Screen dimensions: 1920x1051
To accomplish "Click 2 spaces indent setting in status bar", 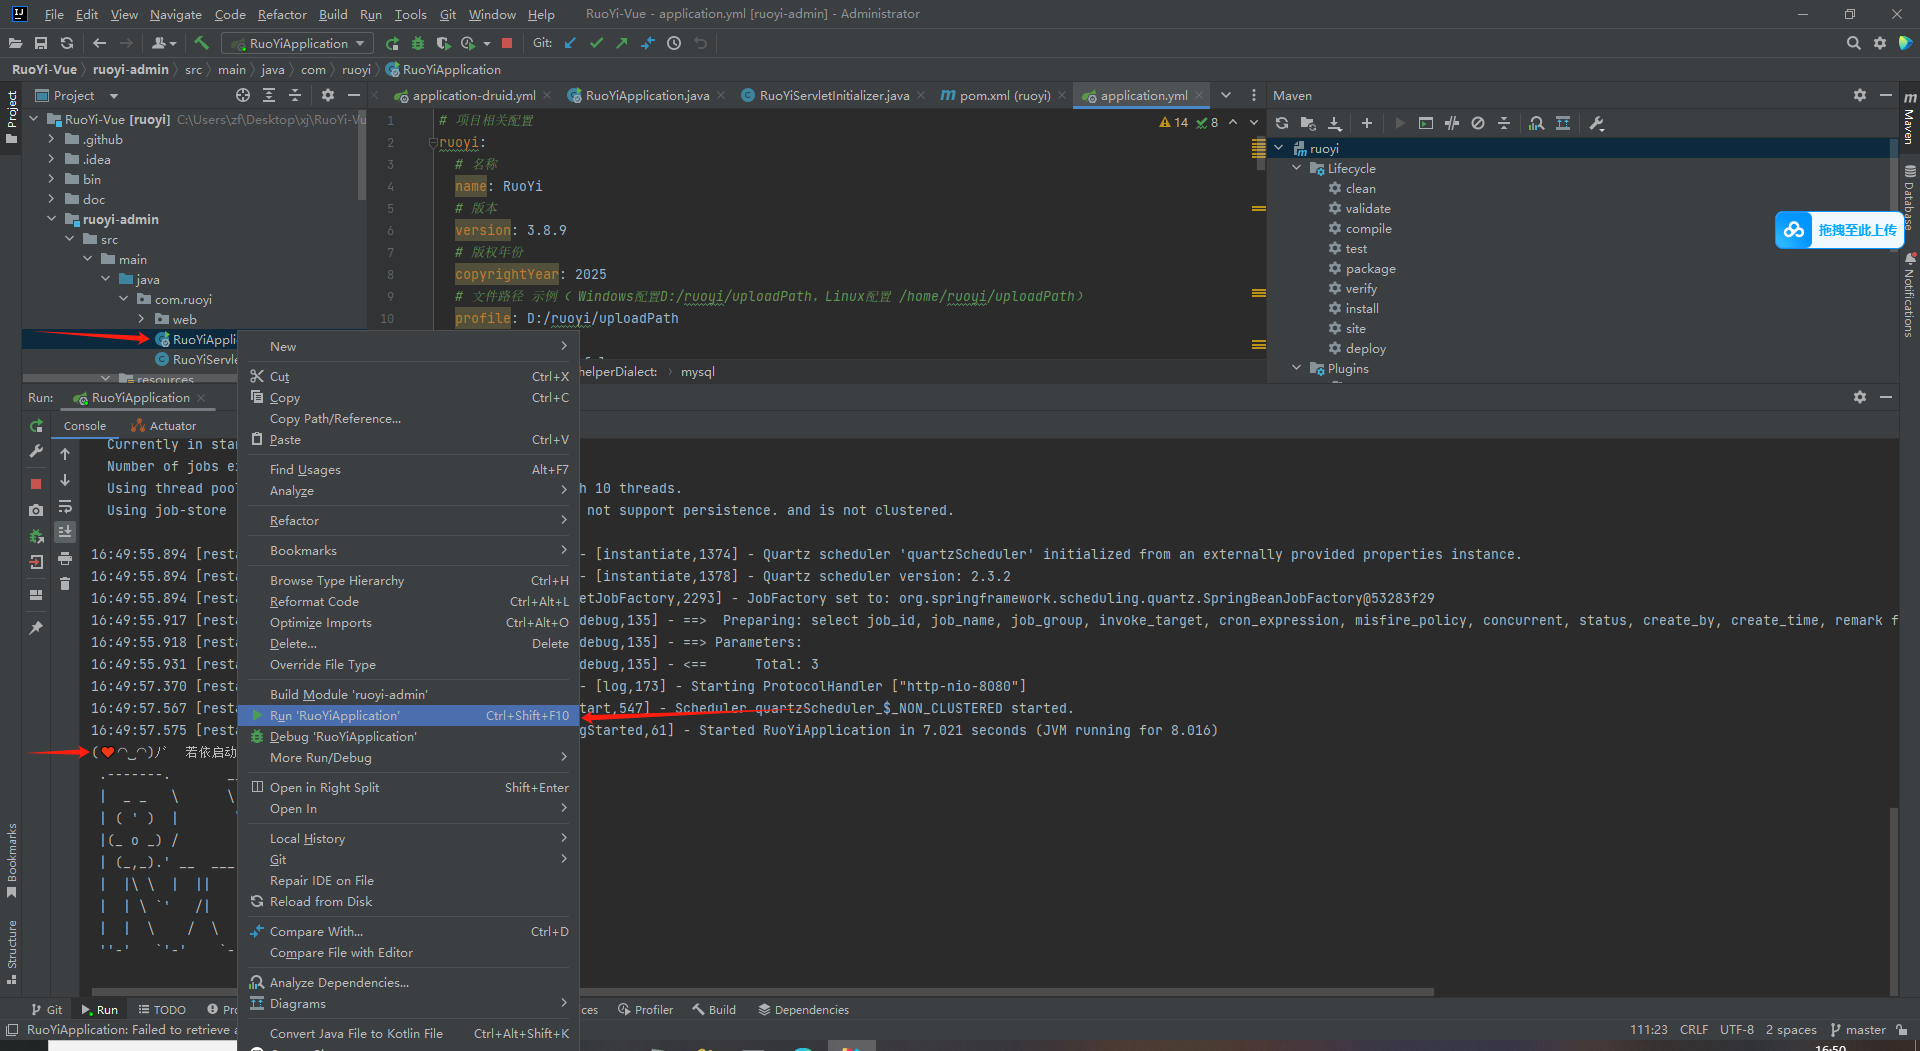I will pos(1790,1029).
